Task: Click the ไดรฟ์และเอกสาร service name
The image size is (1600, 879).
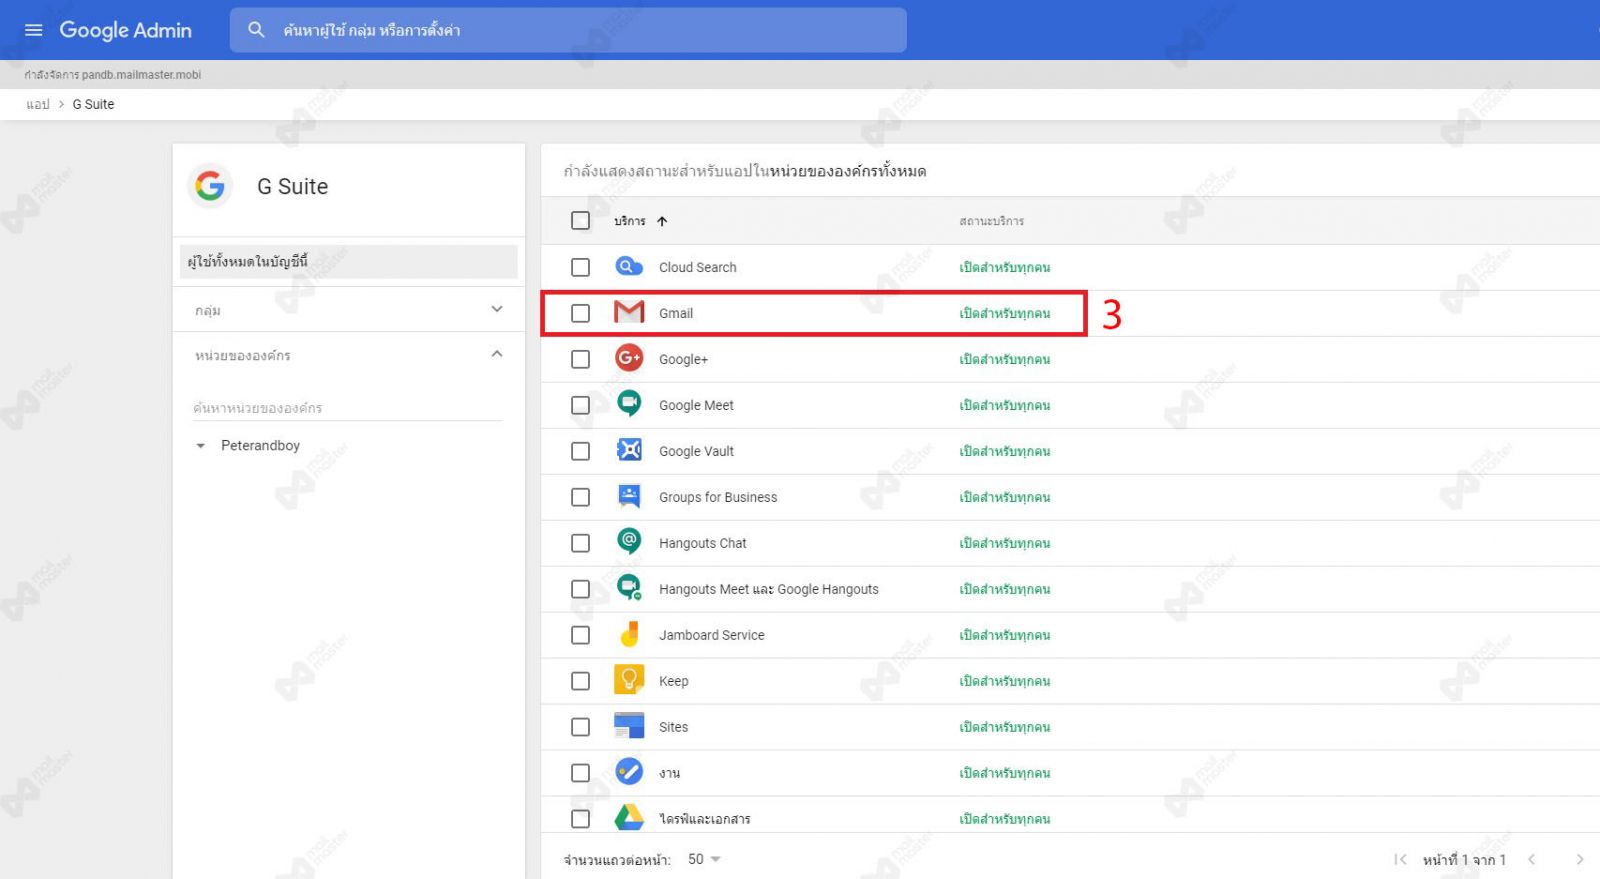Action: pos(704,819)
